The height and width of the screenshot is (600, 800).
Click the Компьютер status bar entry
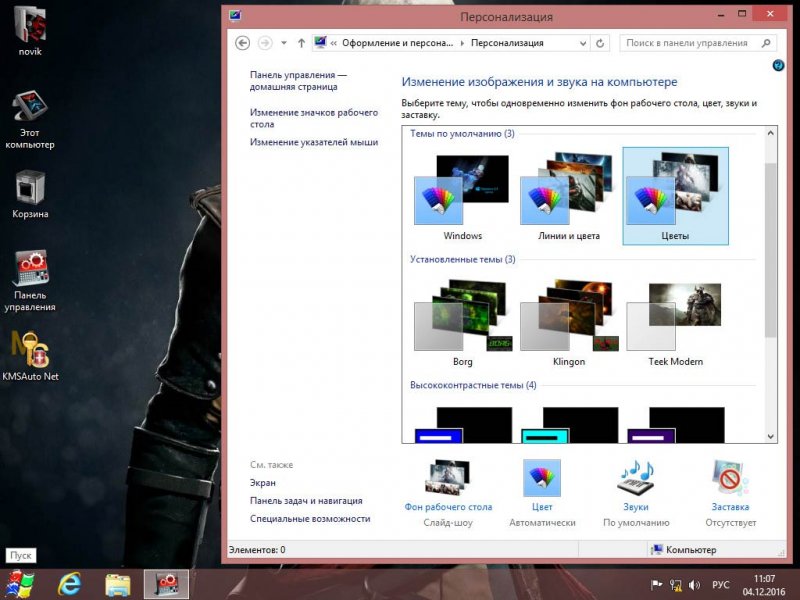(684, 550)
